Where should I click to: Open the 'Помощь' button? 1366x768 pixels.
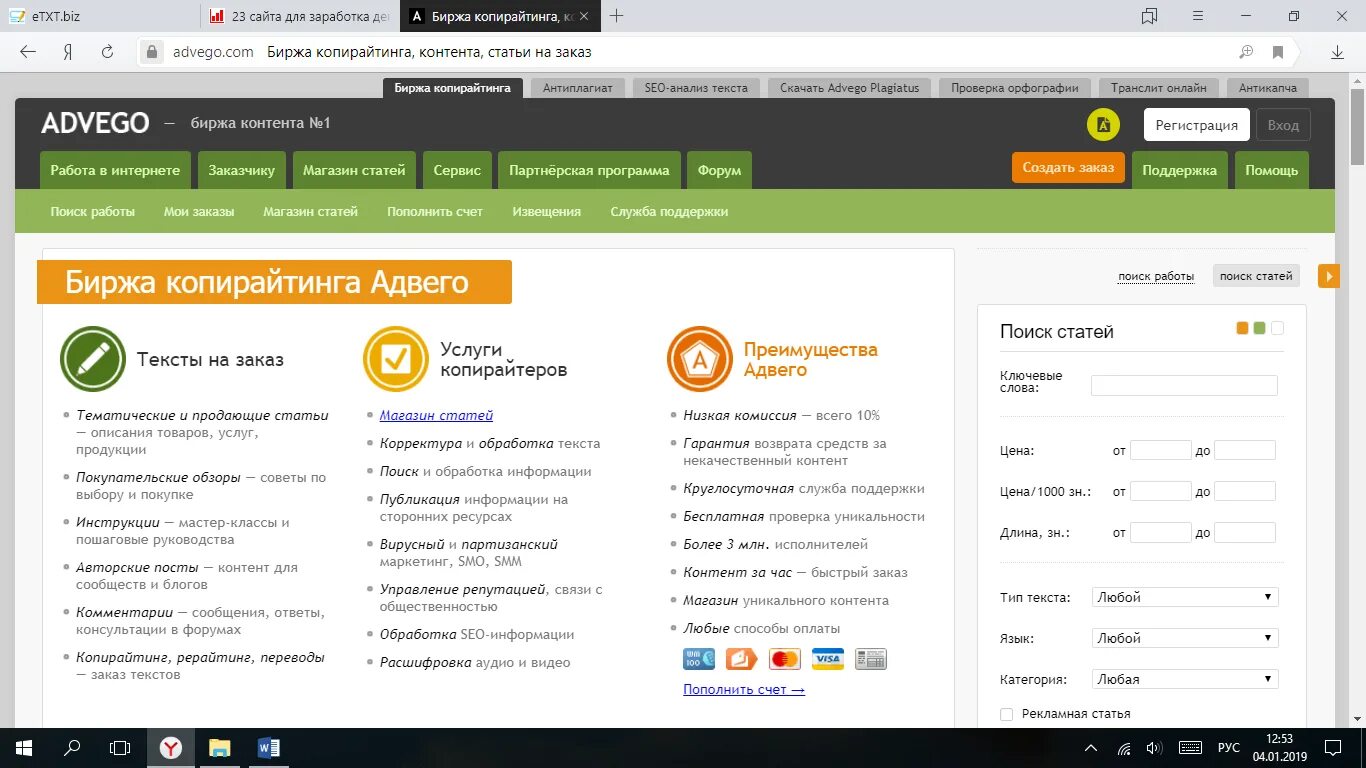click(x=1271, y=170)
